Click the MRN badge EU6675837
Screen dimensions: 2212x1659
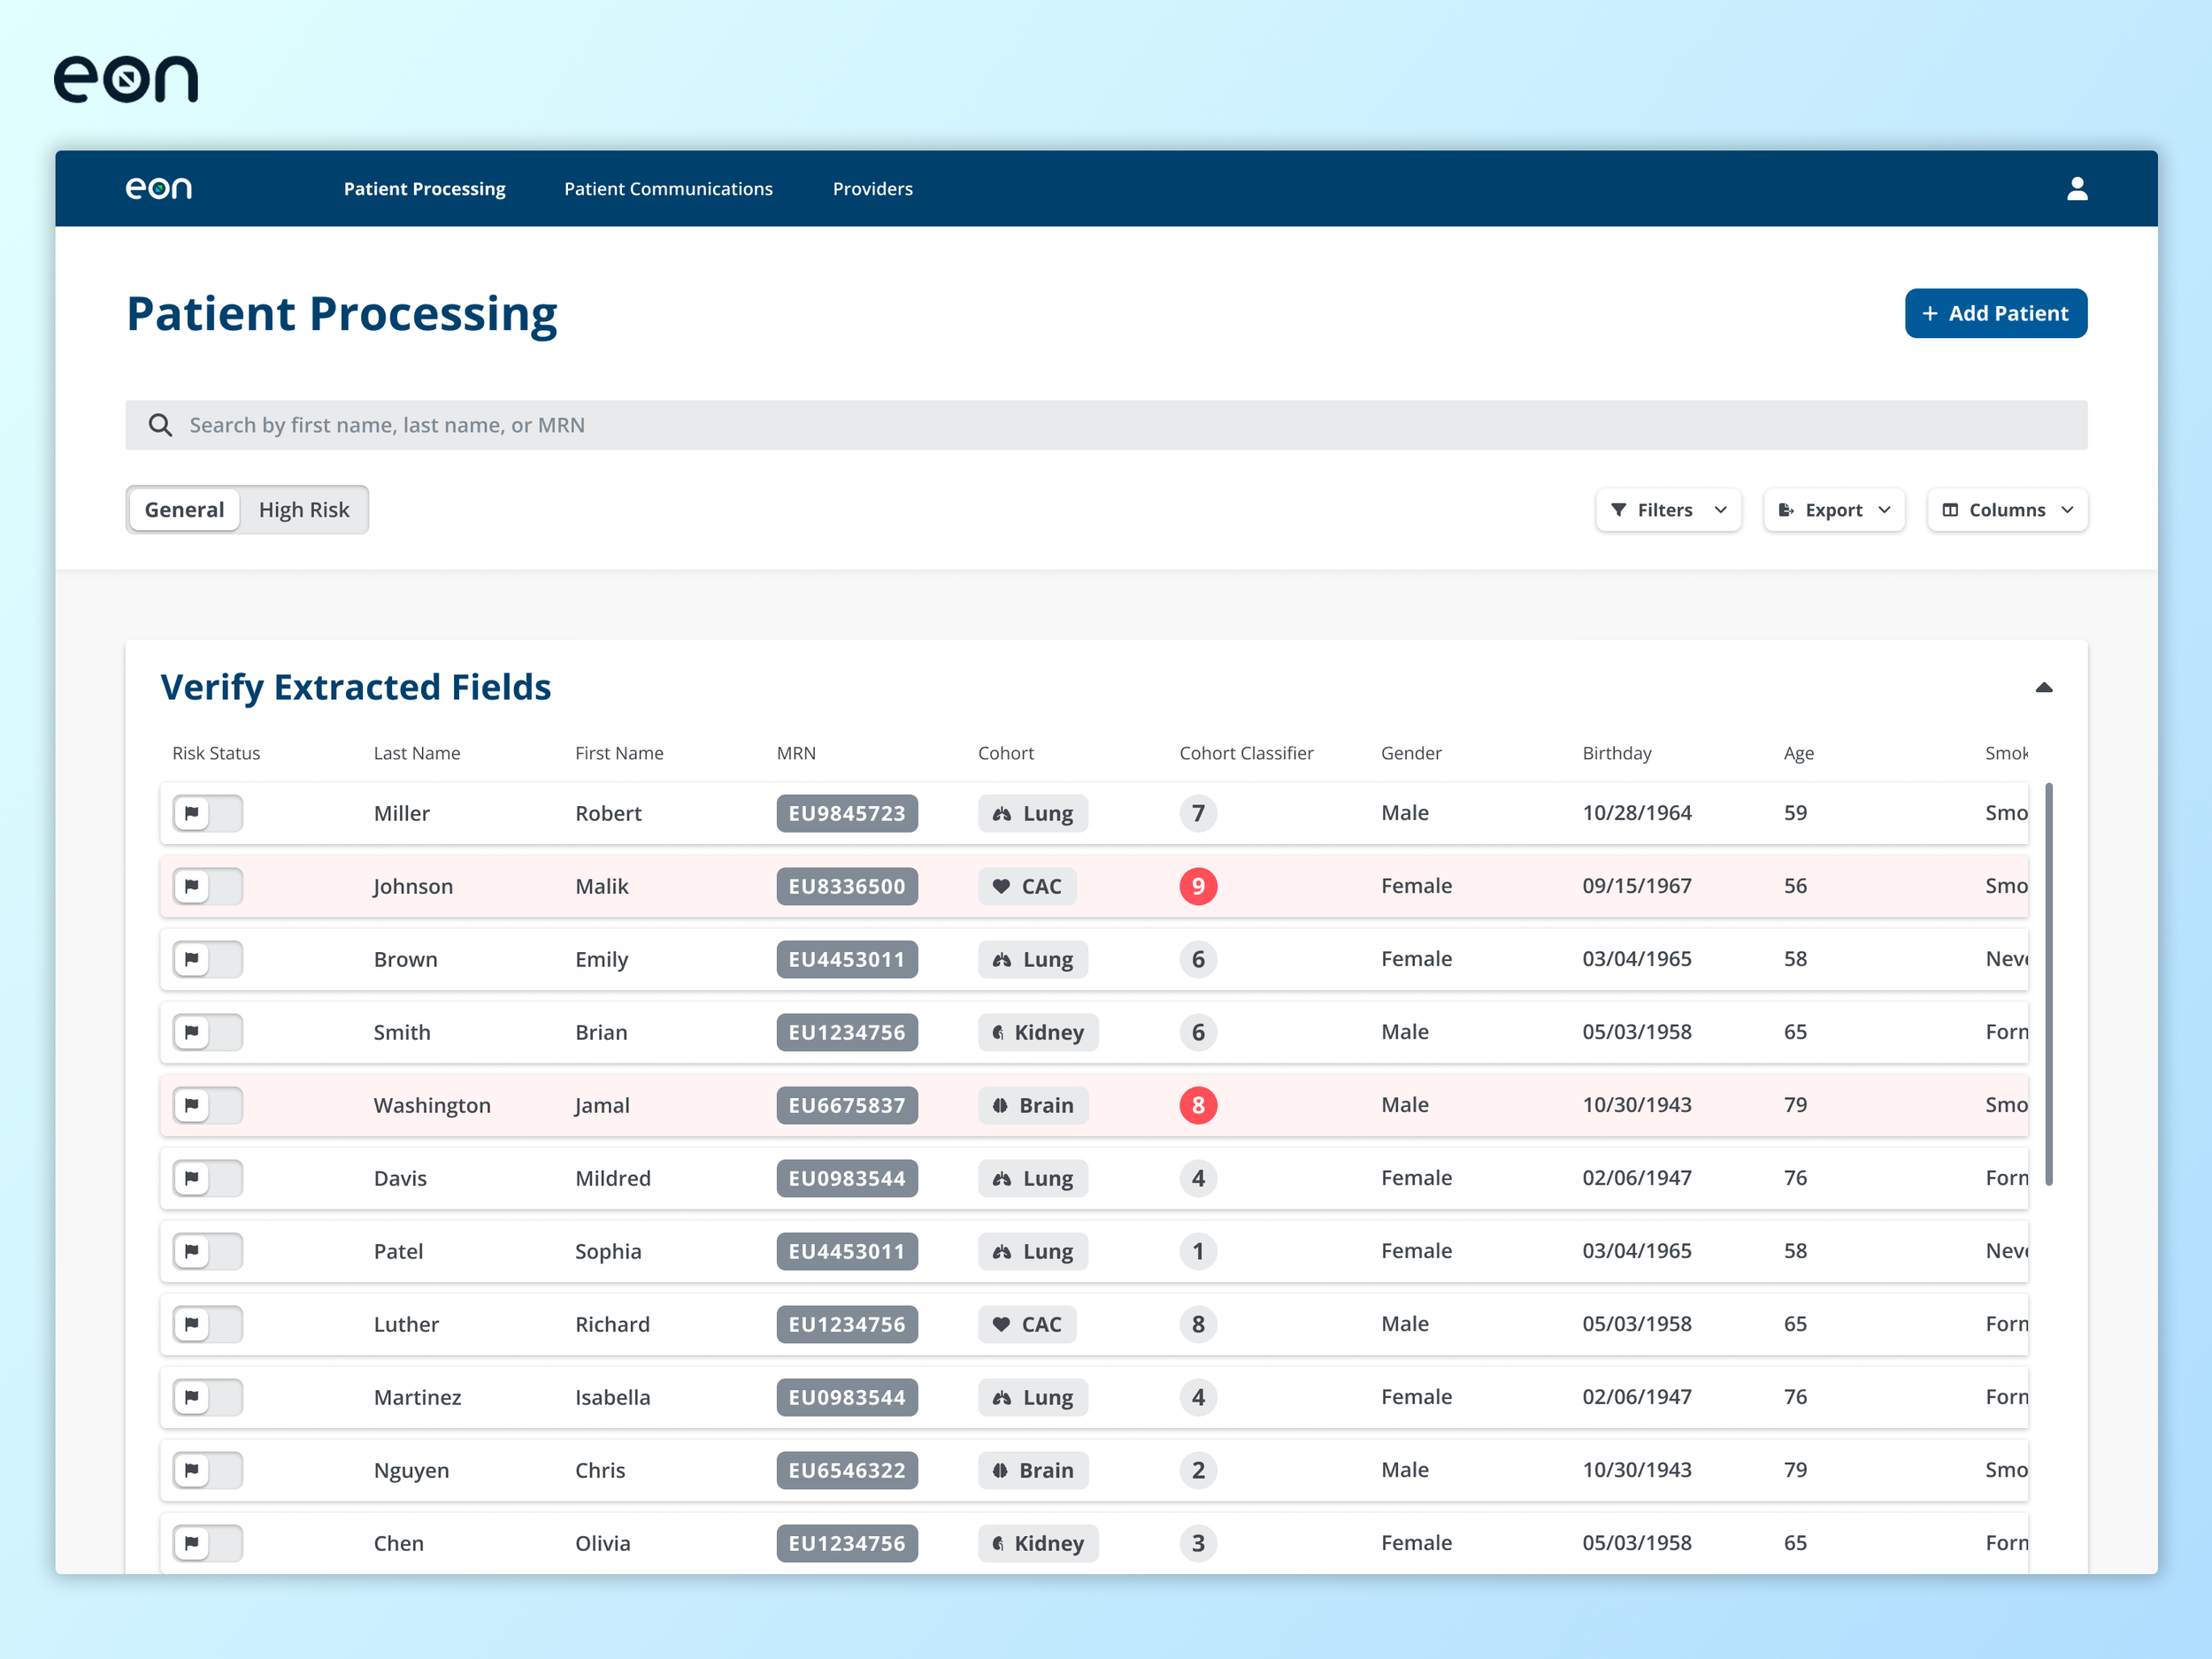pos(846,1105)
